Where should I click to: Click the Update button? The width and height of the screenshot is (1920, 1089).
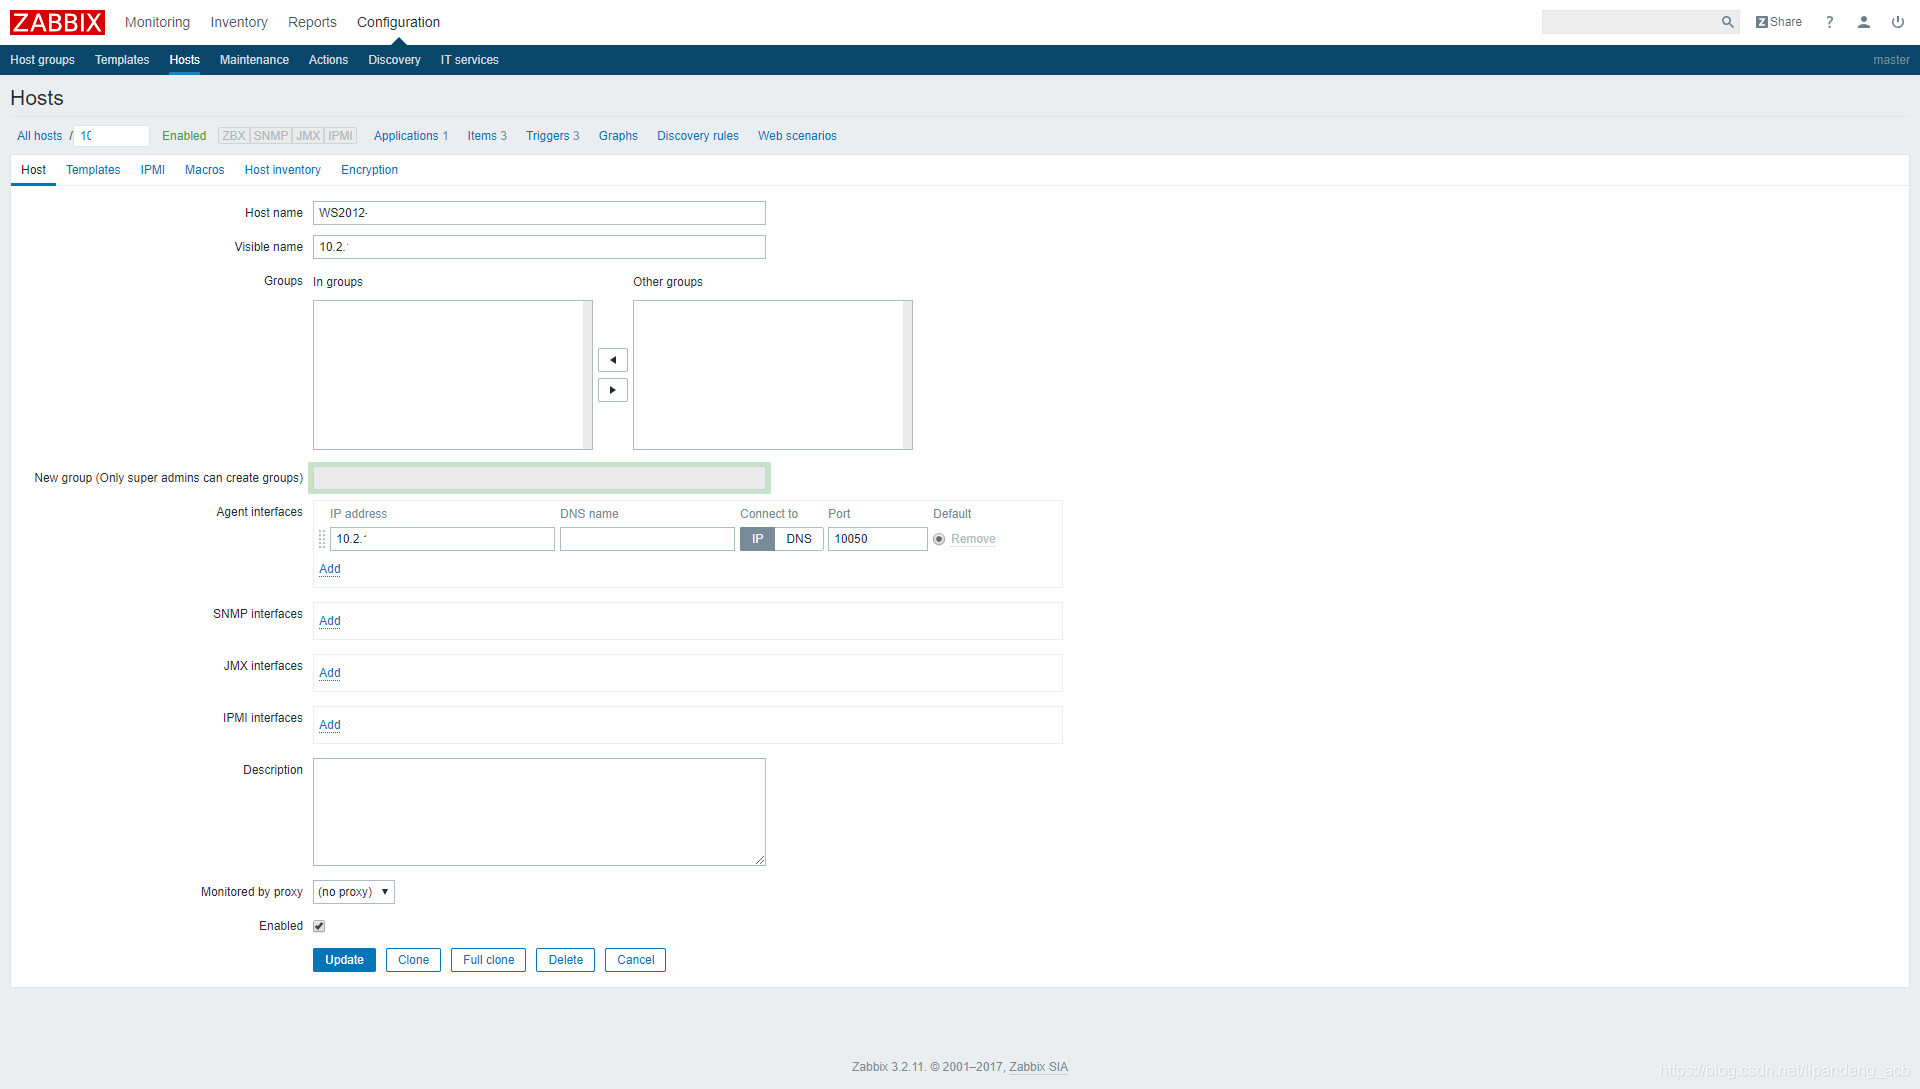[x=344, y=960]
